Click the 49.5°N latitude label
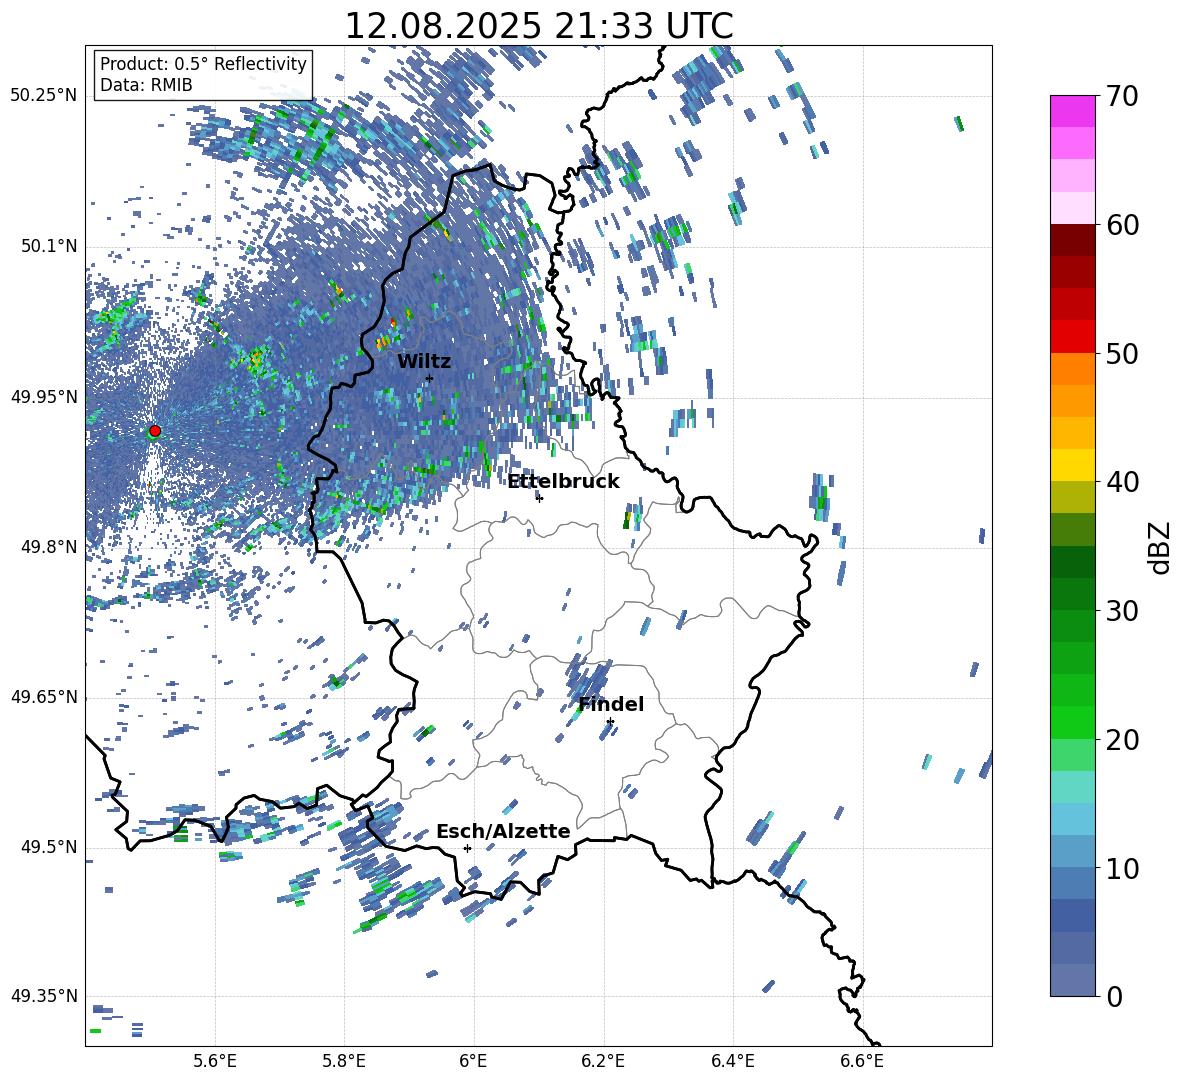This screenshot has height=1081, width=1184. (x=49, y=847)
